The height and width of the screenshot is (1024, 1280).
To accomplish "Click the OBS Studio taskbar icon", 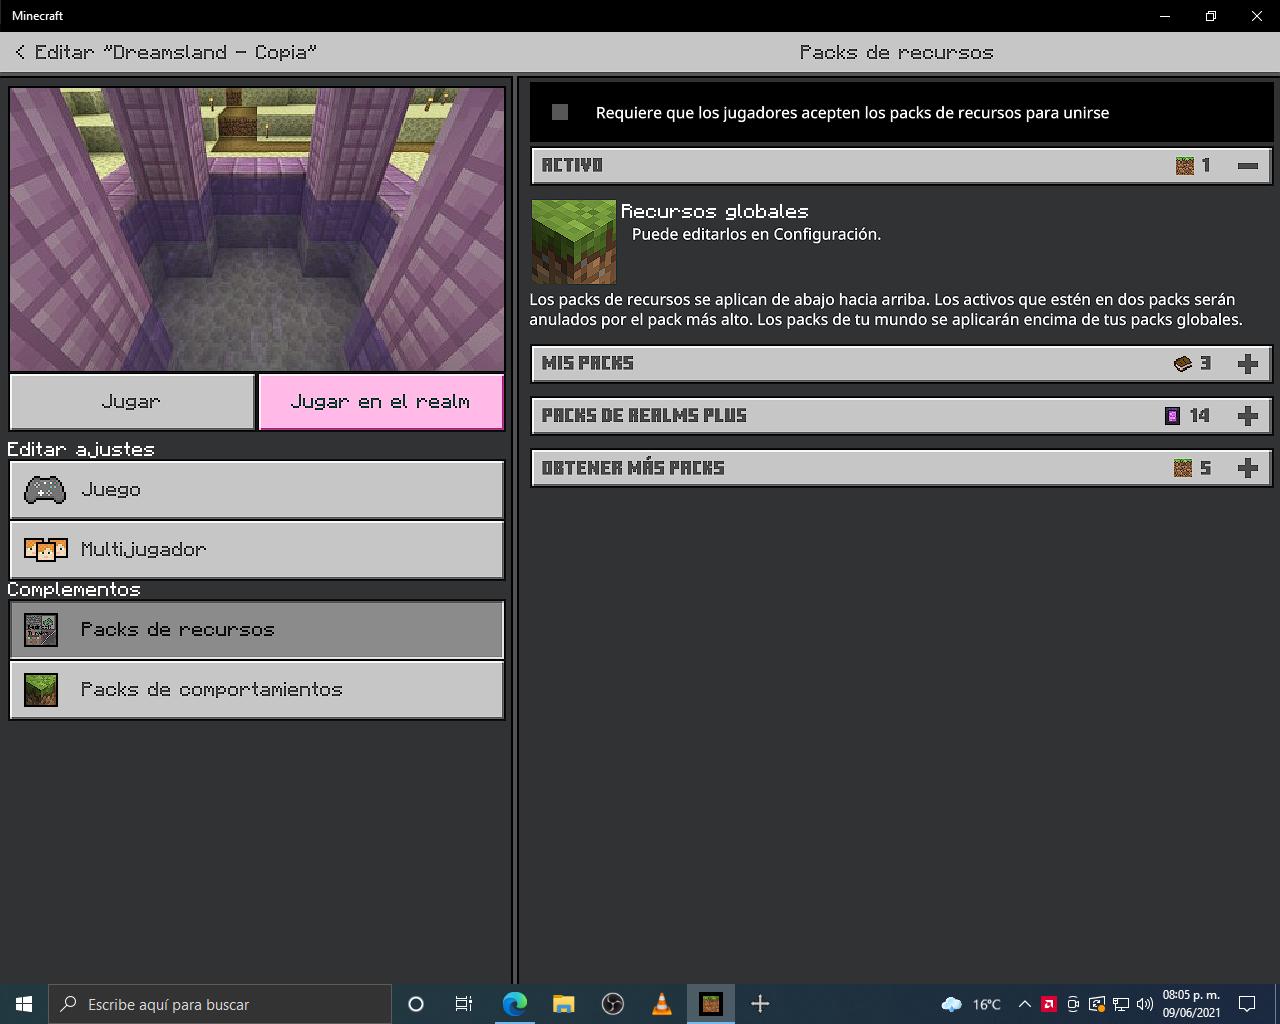I will point(613,1004).
